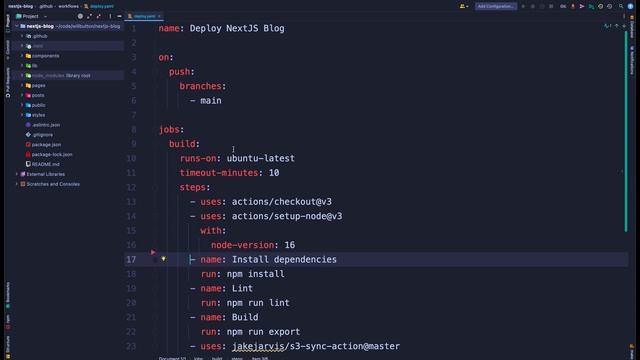This screenshot has height=360, width=640.
Task: Click 'Deploy NextJS Blog' on line 1
Action: click(x=237, y=29)
